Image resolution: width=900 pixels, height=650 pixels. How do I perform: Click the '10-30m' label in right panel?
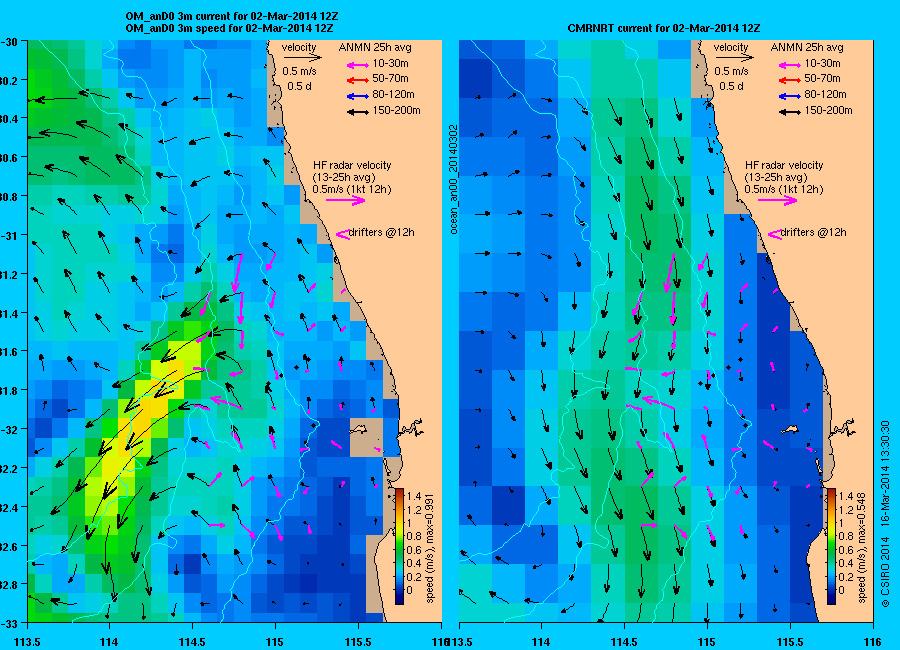click(x=822, y=63)
